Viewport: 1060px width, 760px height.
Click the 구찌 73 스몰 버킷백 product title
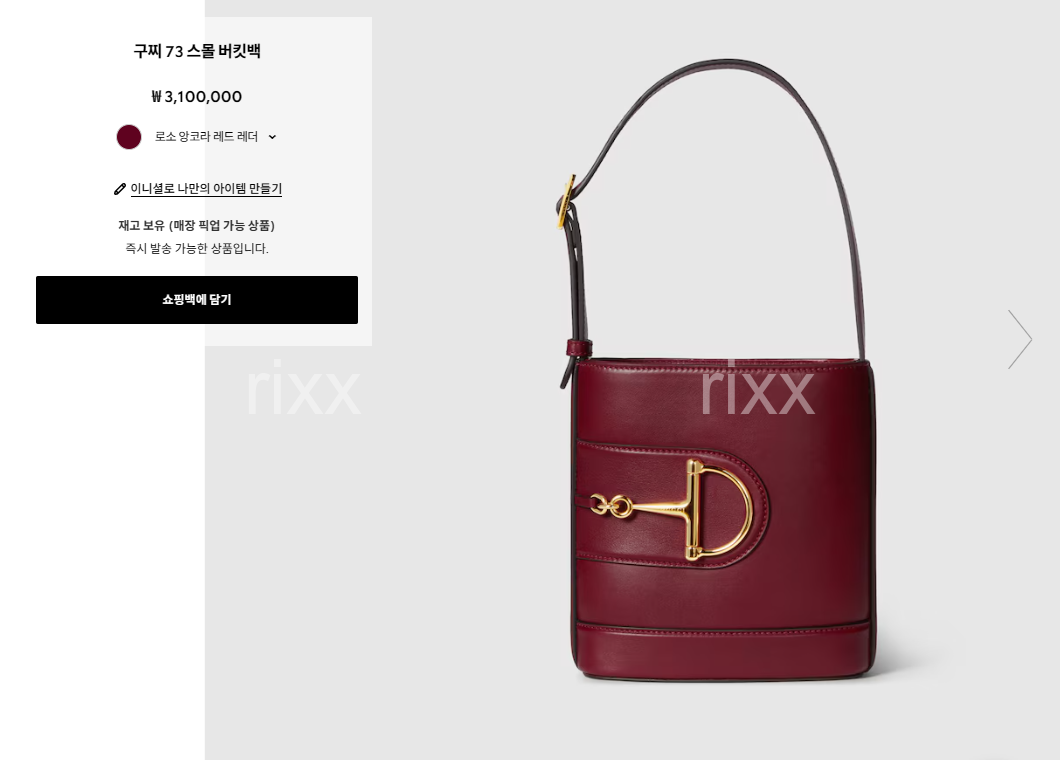197,51
